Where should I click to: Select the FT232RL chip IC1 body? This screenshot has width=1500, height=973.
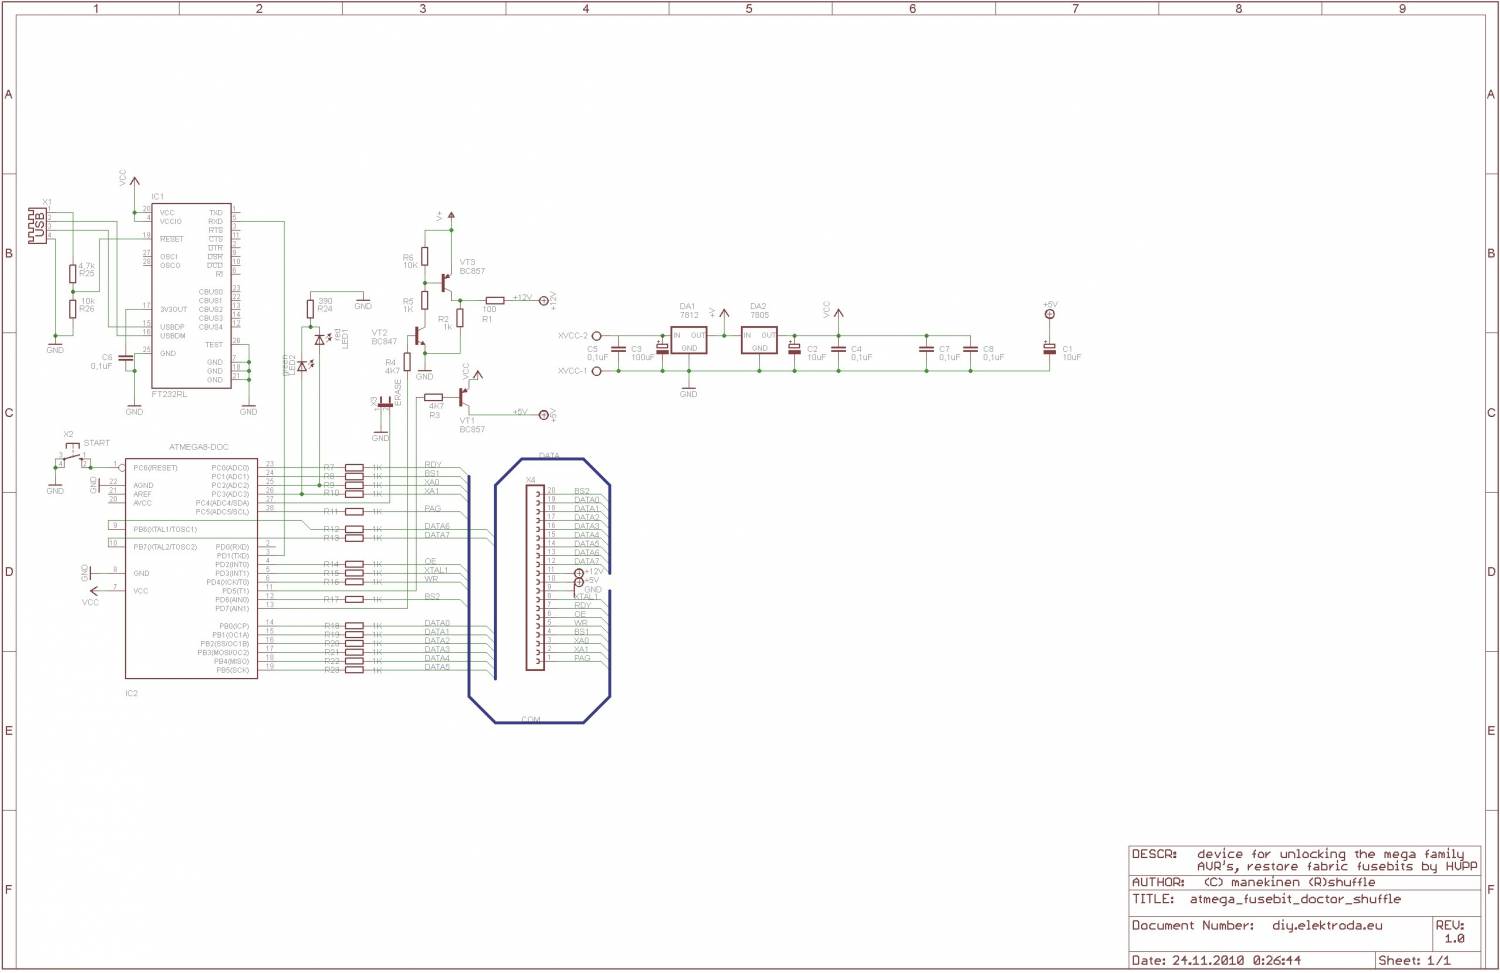click(191, 295)
